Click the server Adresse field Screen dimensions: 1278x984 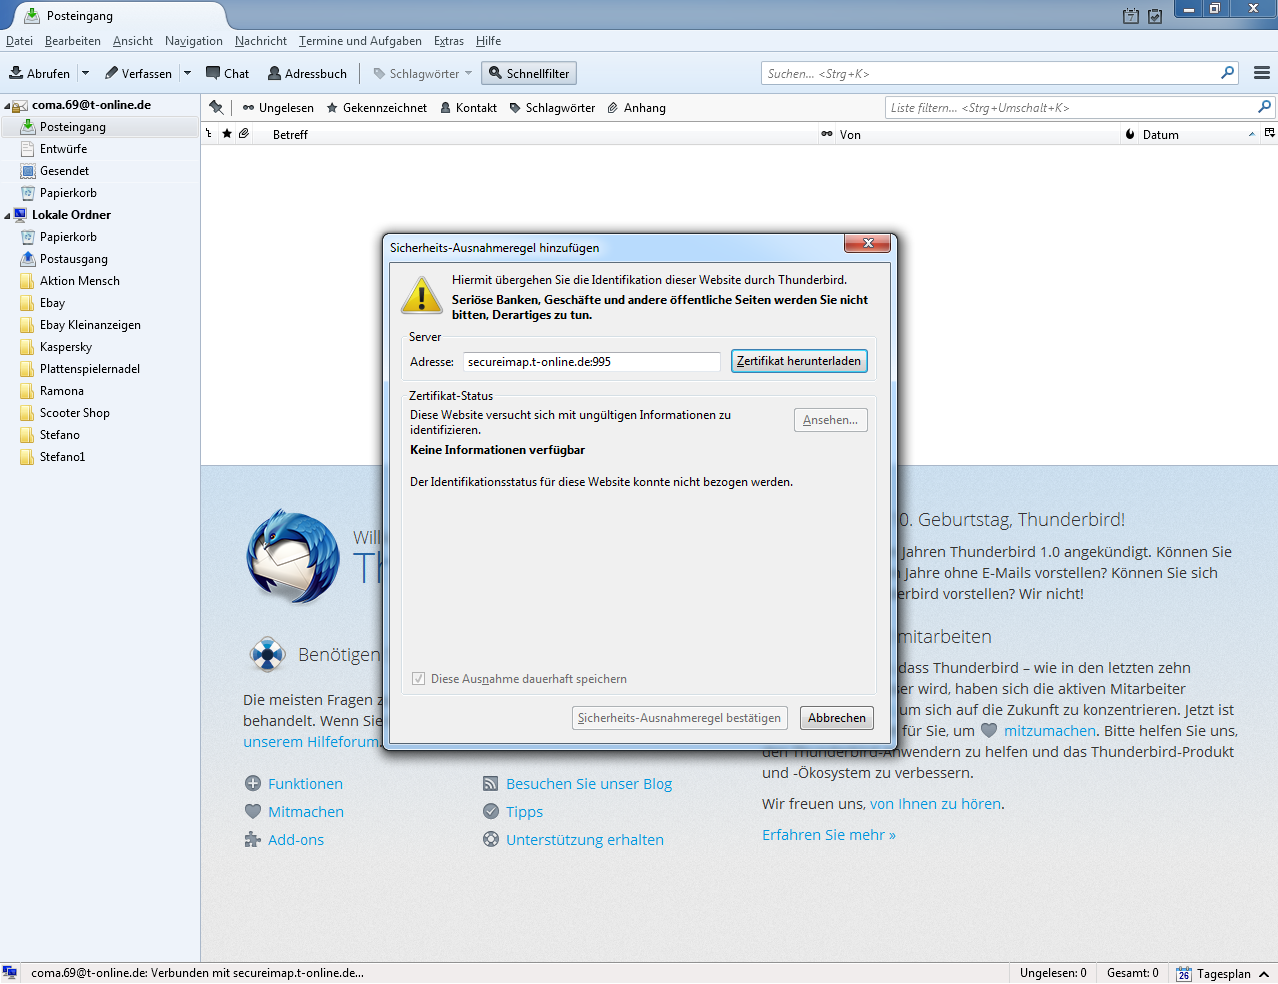[592, 362]
